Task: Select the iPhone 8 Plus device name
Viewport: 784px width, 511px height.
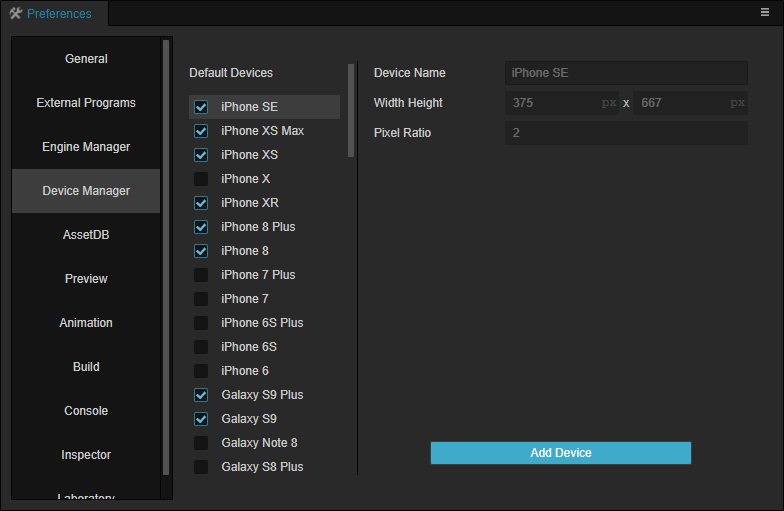Action: tap(258, 227)
